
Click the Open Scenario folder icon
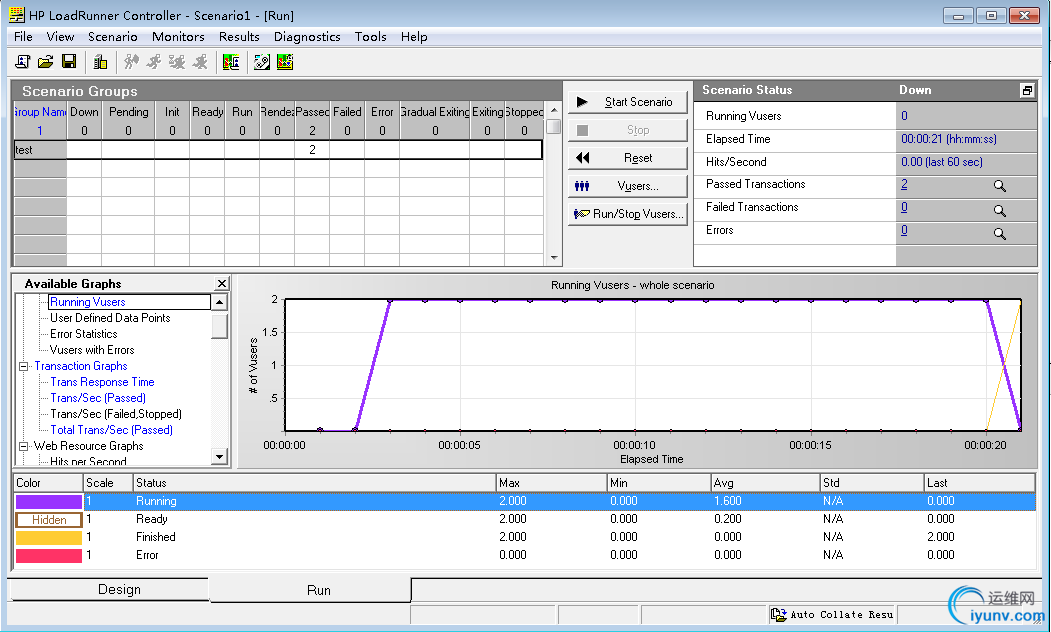point(46,62)
